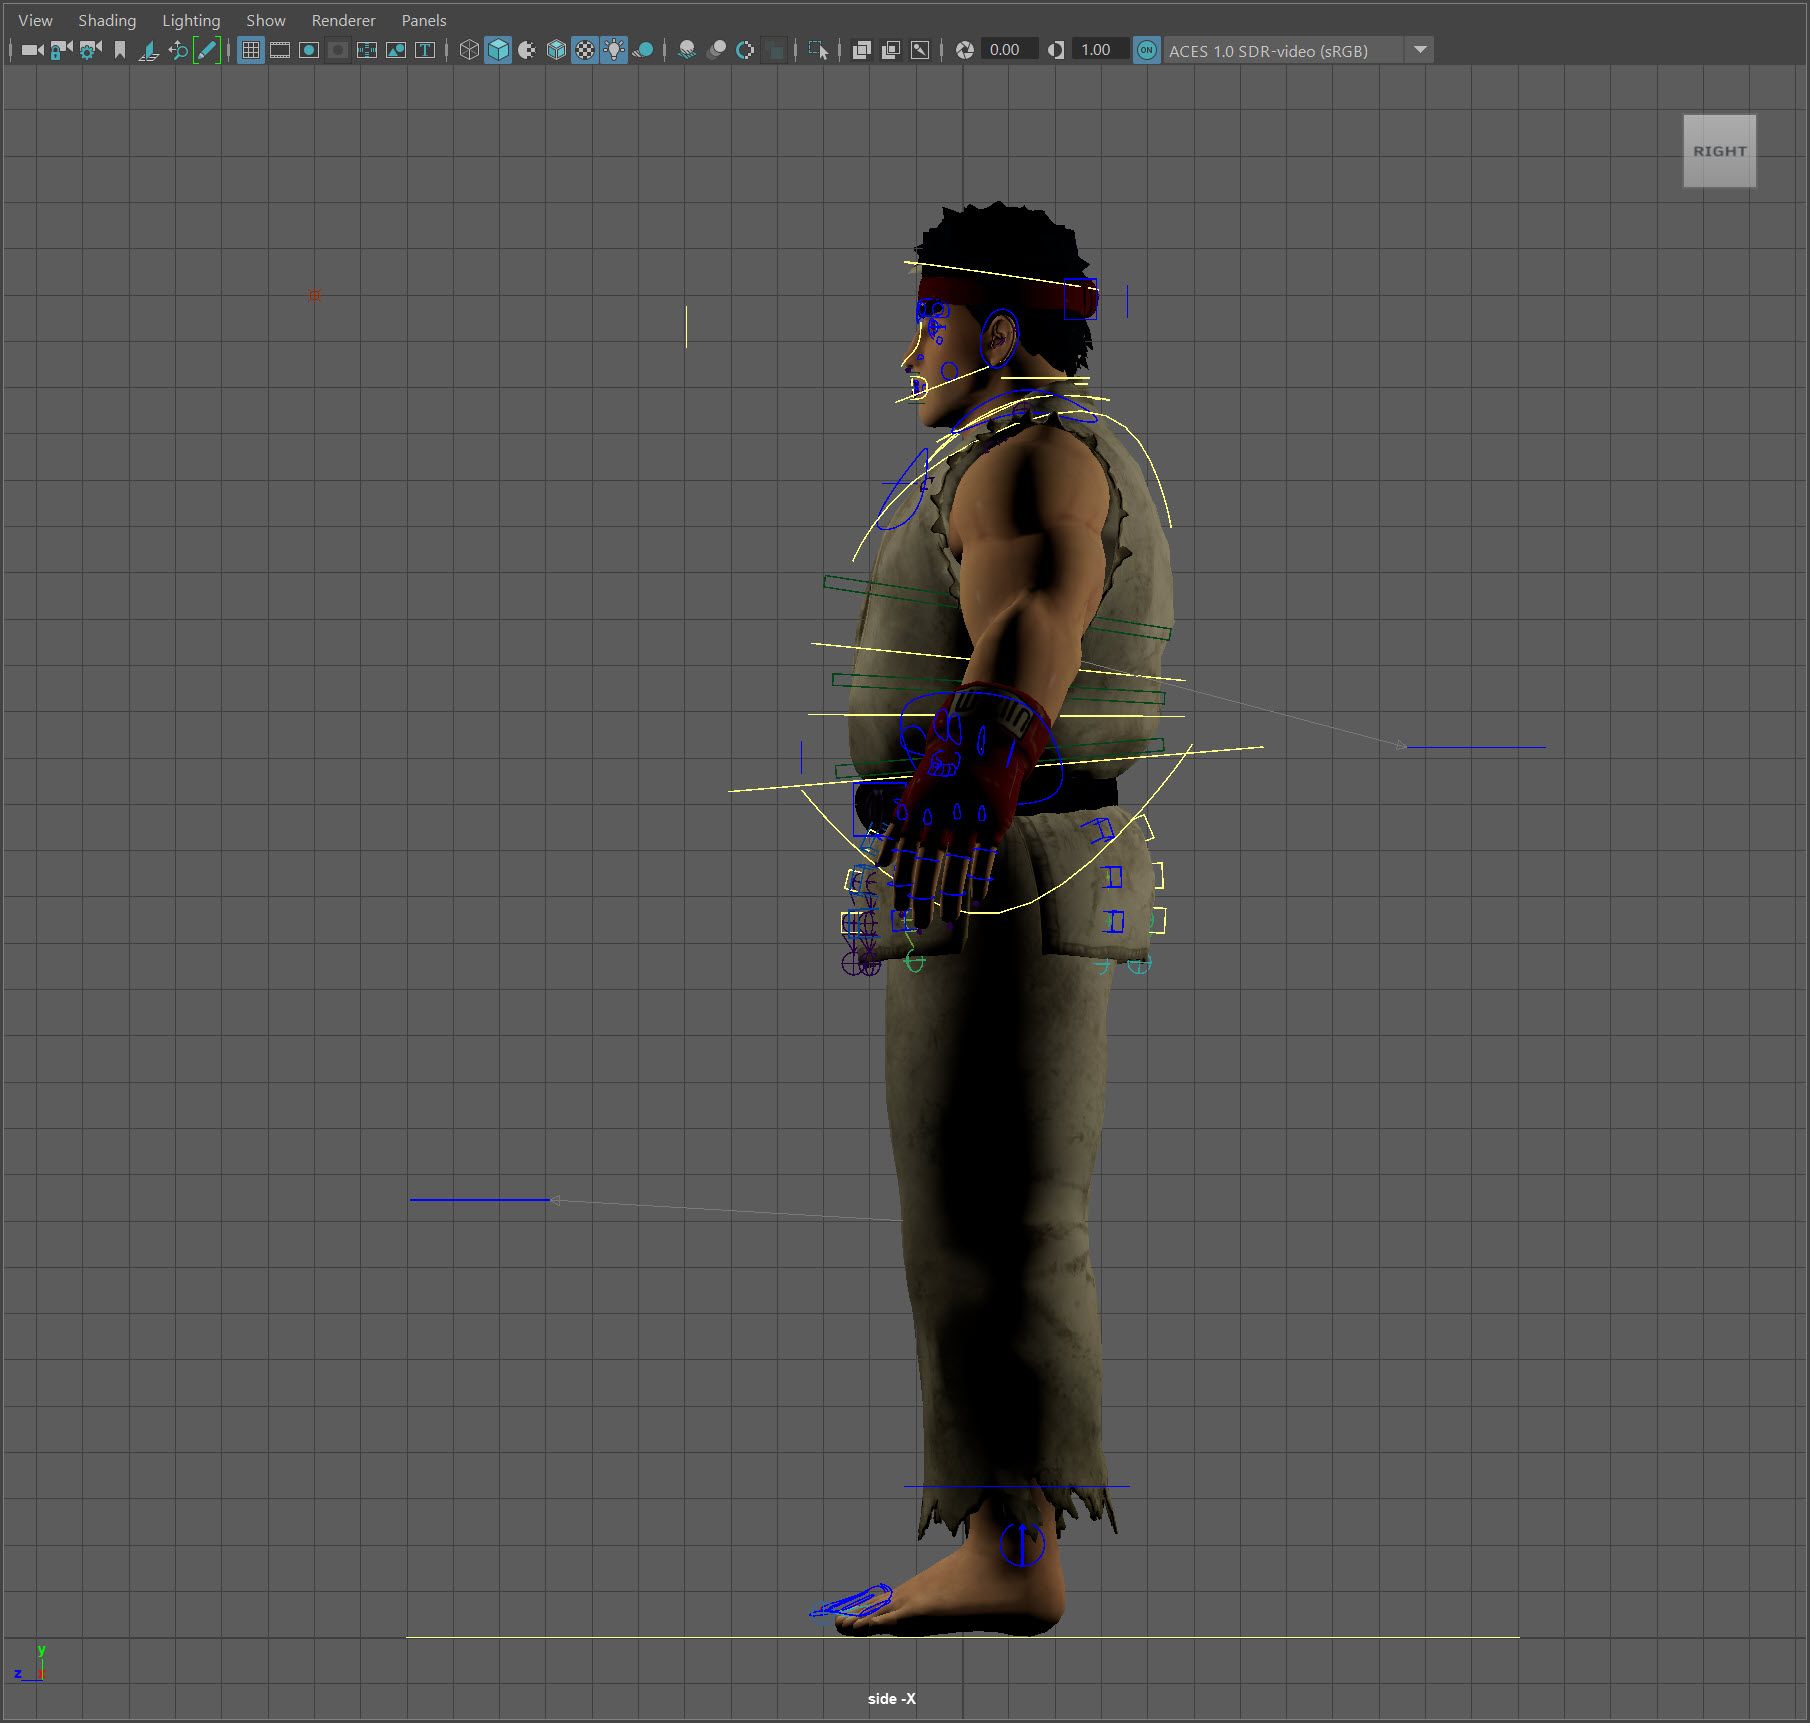This screenshot has width=1810, height=1723.
Task: Toggle the Film Gate display
Action: point(280,50)
